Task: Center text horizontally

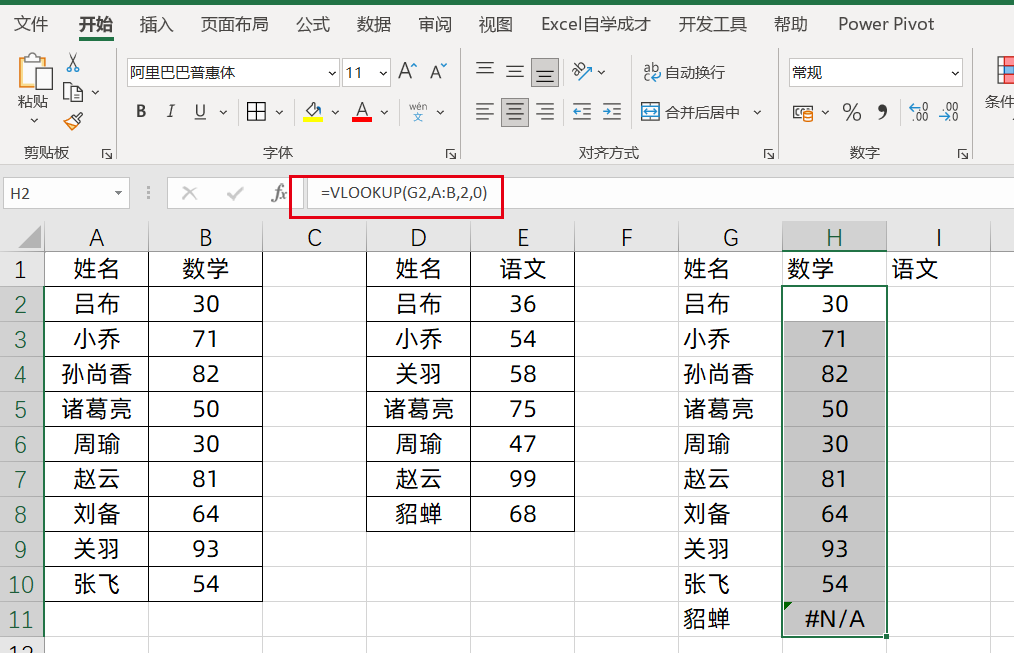Action: point(515,112)
